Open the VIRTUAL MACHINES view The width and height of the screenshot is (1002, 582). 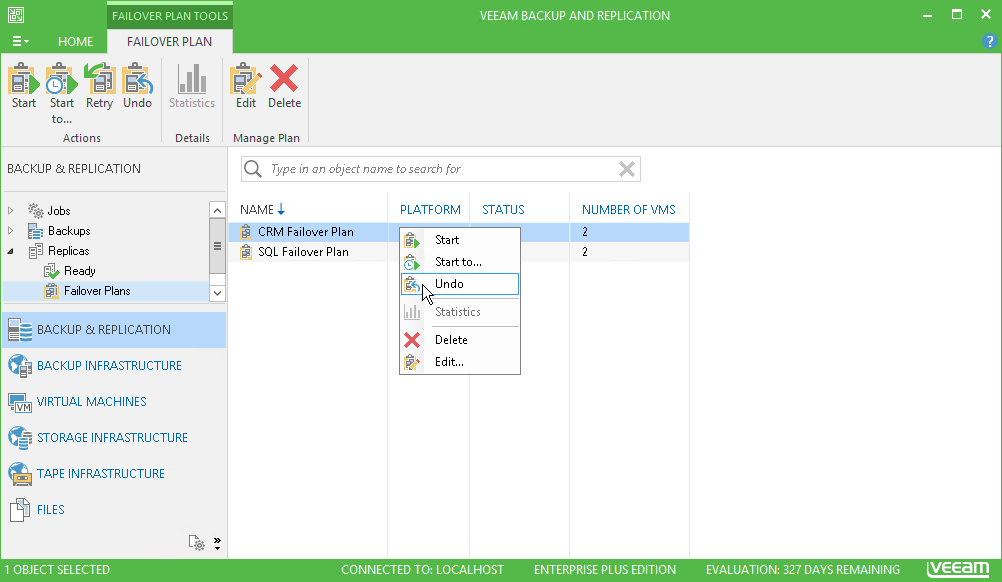(91, 401)
